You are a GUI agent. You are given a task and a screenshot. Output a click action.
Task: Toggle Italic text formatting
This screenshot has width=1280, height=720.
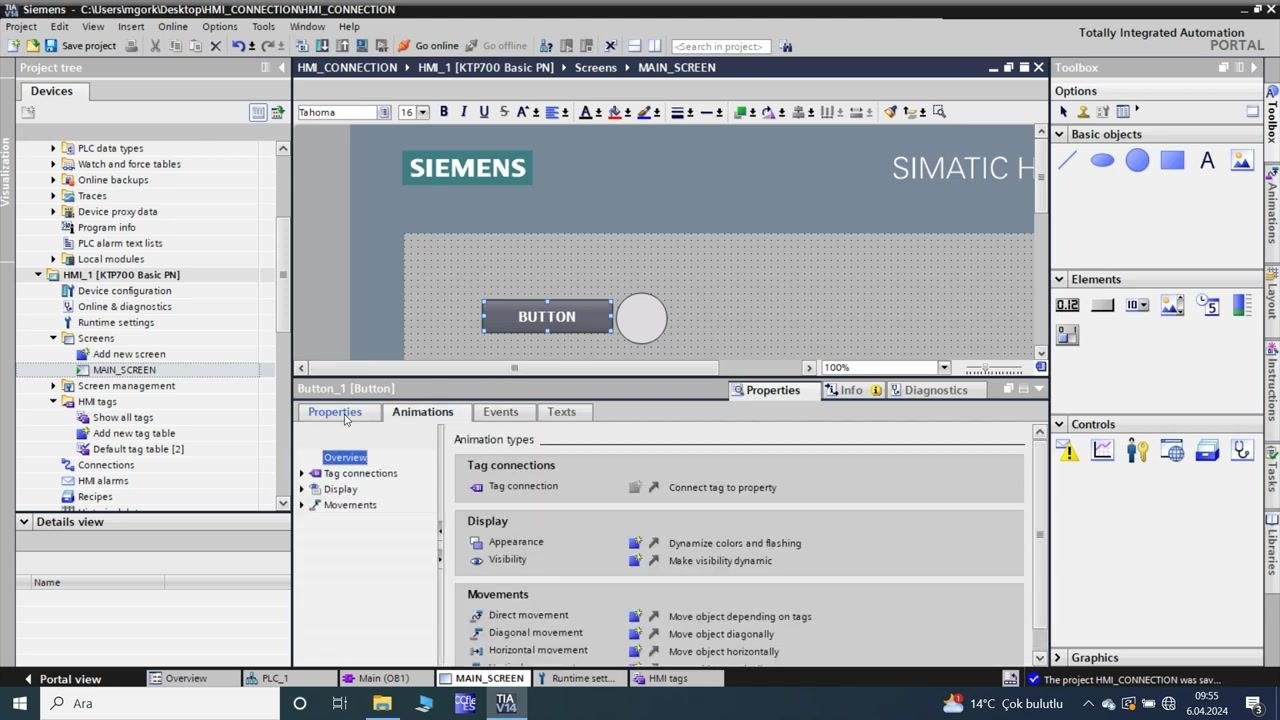point(464,112)
